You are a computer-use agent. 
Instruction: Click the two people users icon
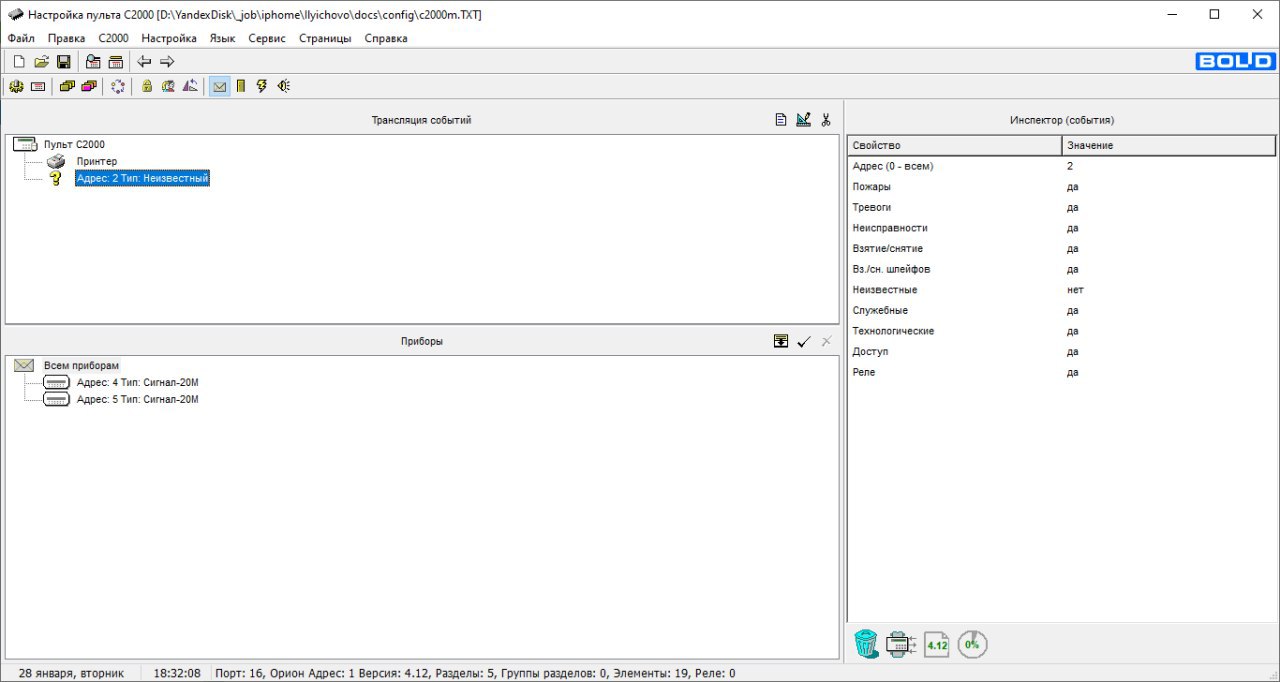(x=169, y=86)
